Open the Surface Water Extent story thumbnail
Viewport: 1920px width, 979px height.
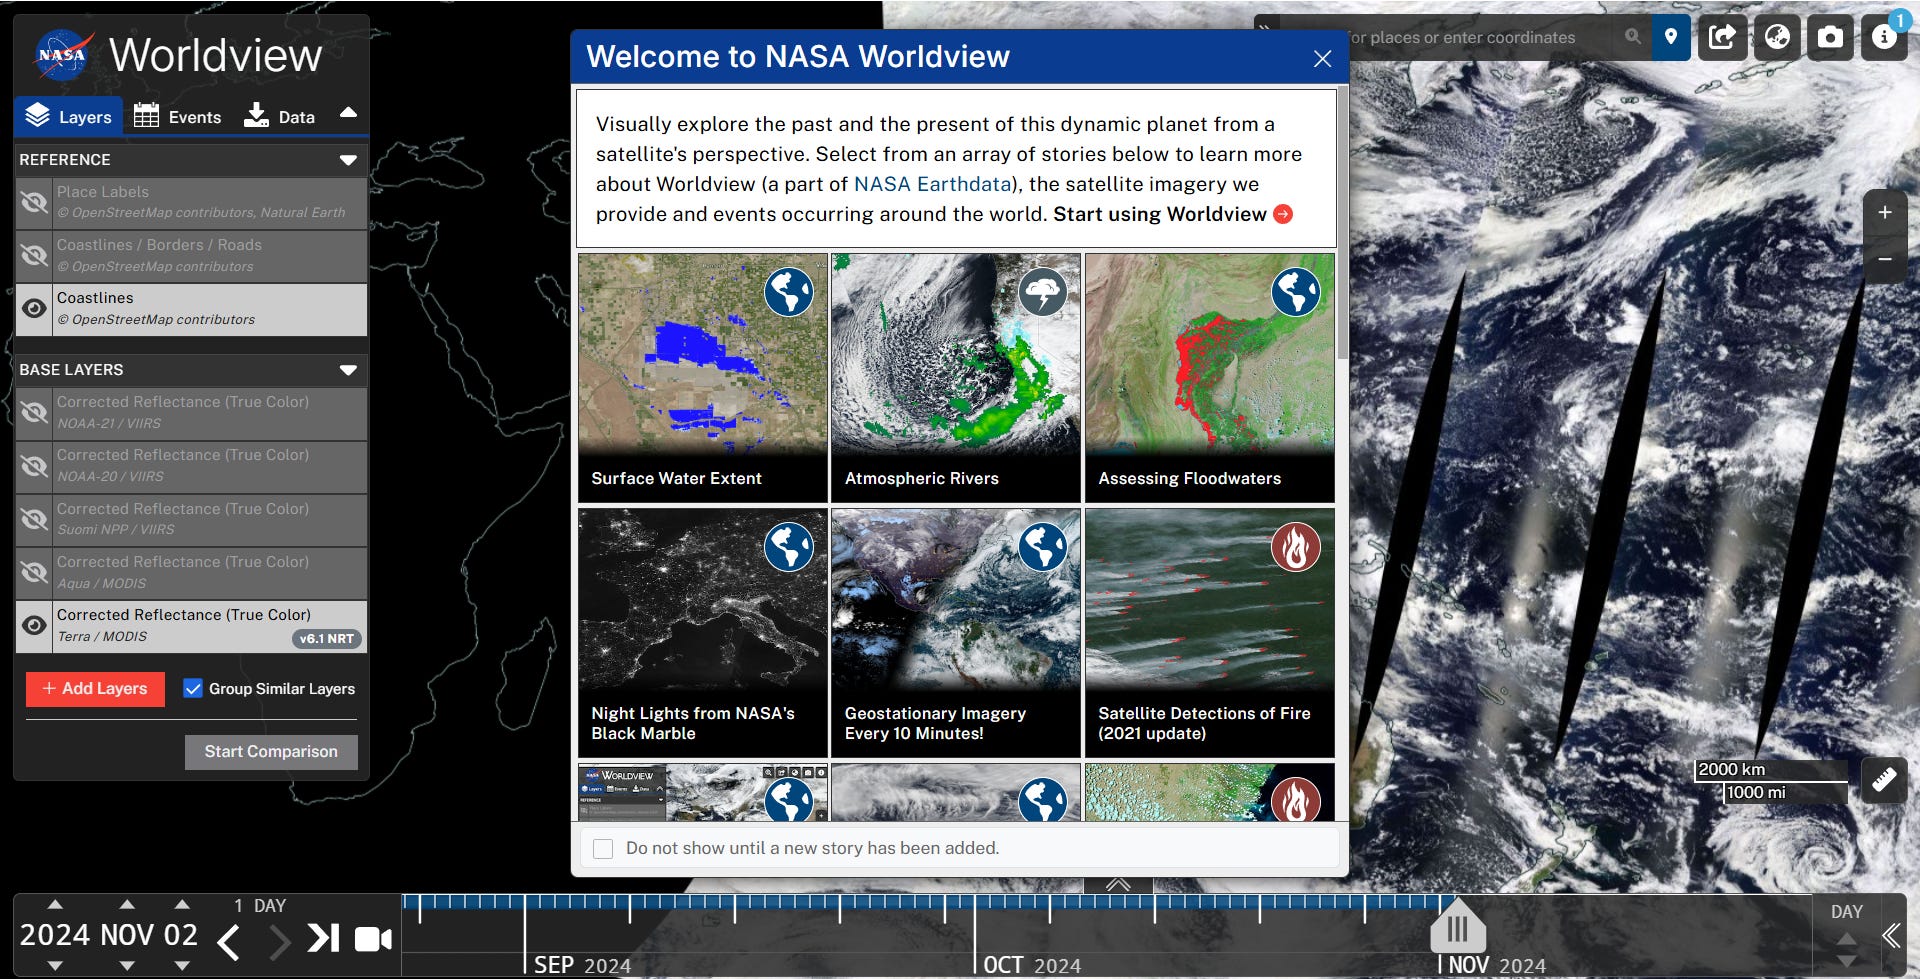[702, 377]
